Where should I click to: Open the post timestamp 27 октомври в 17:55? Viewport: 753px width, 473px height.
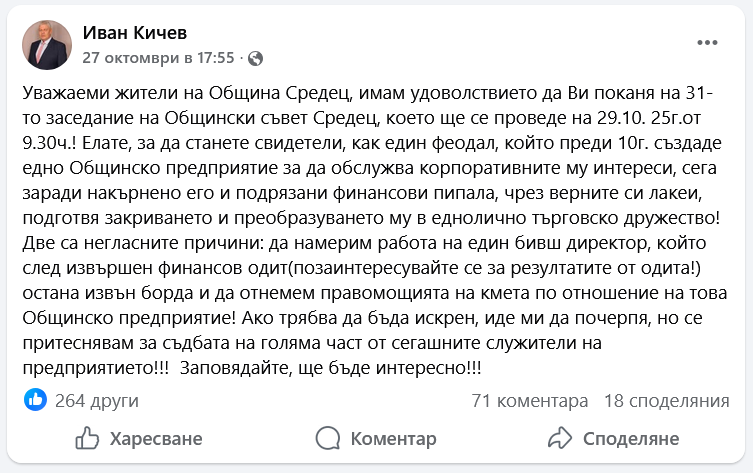coord(158,57)
